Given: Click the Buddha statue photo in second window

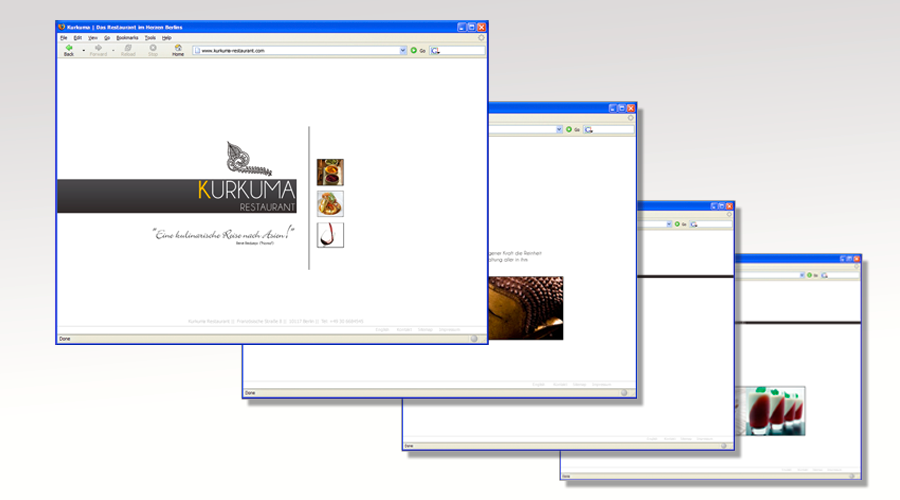Looking at the screenshot, I should 525,308.
